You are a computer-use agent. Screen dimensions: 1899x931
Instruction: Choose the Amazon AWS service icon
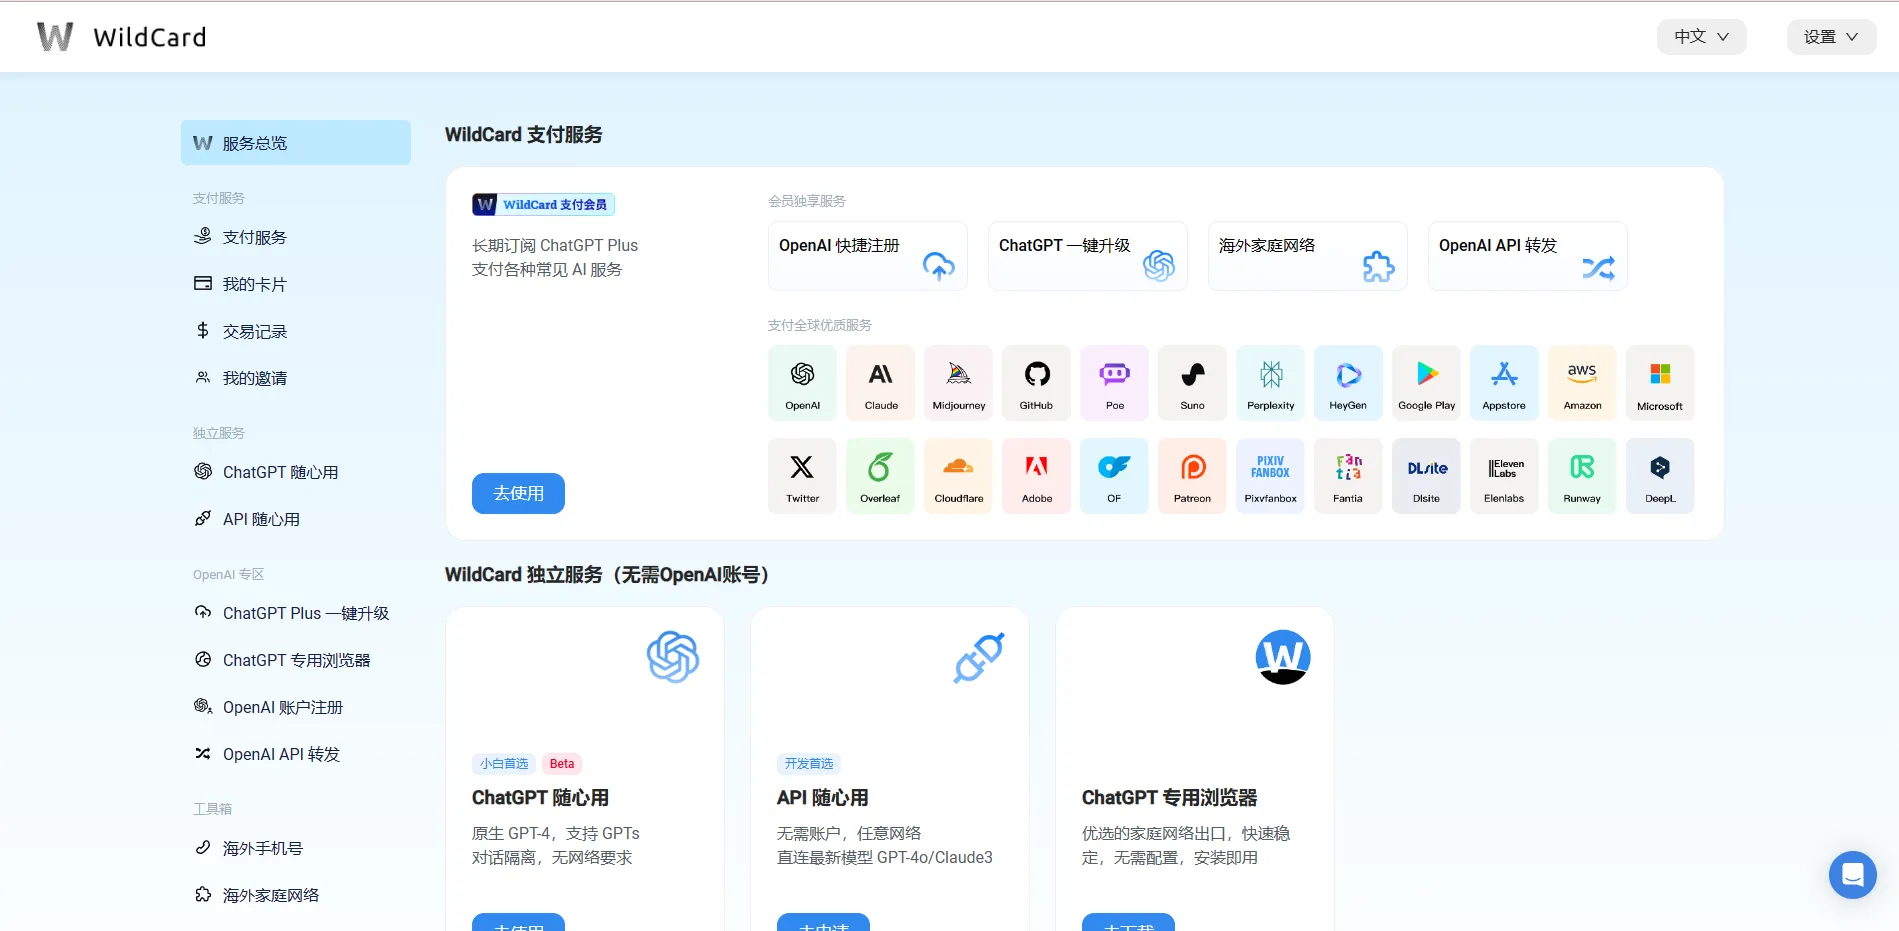[x=1582, y=383]
